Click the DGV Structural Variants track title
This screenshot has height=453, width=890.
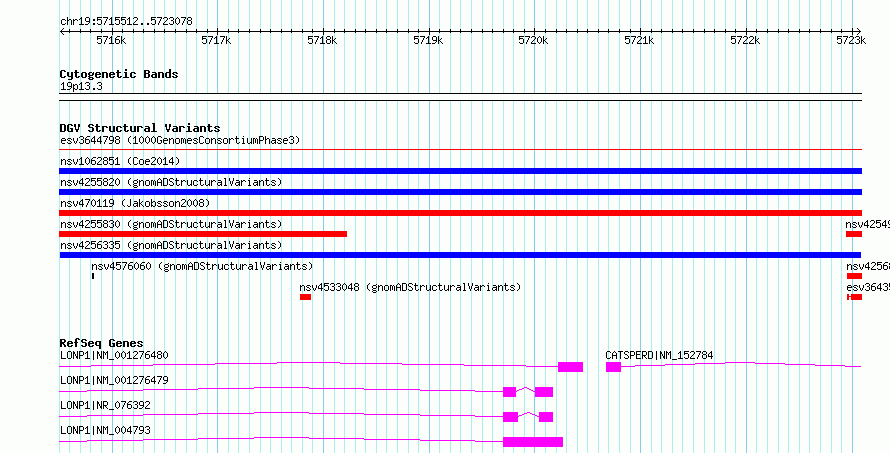[140, 128]
